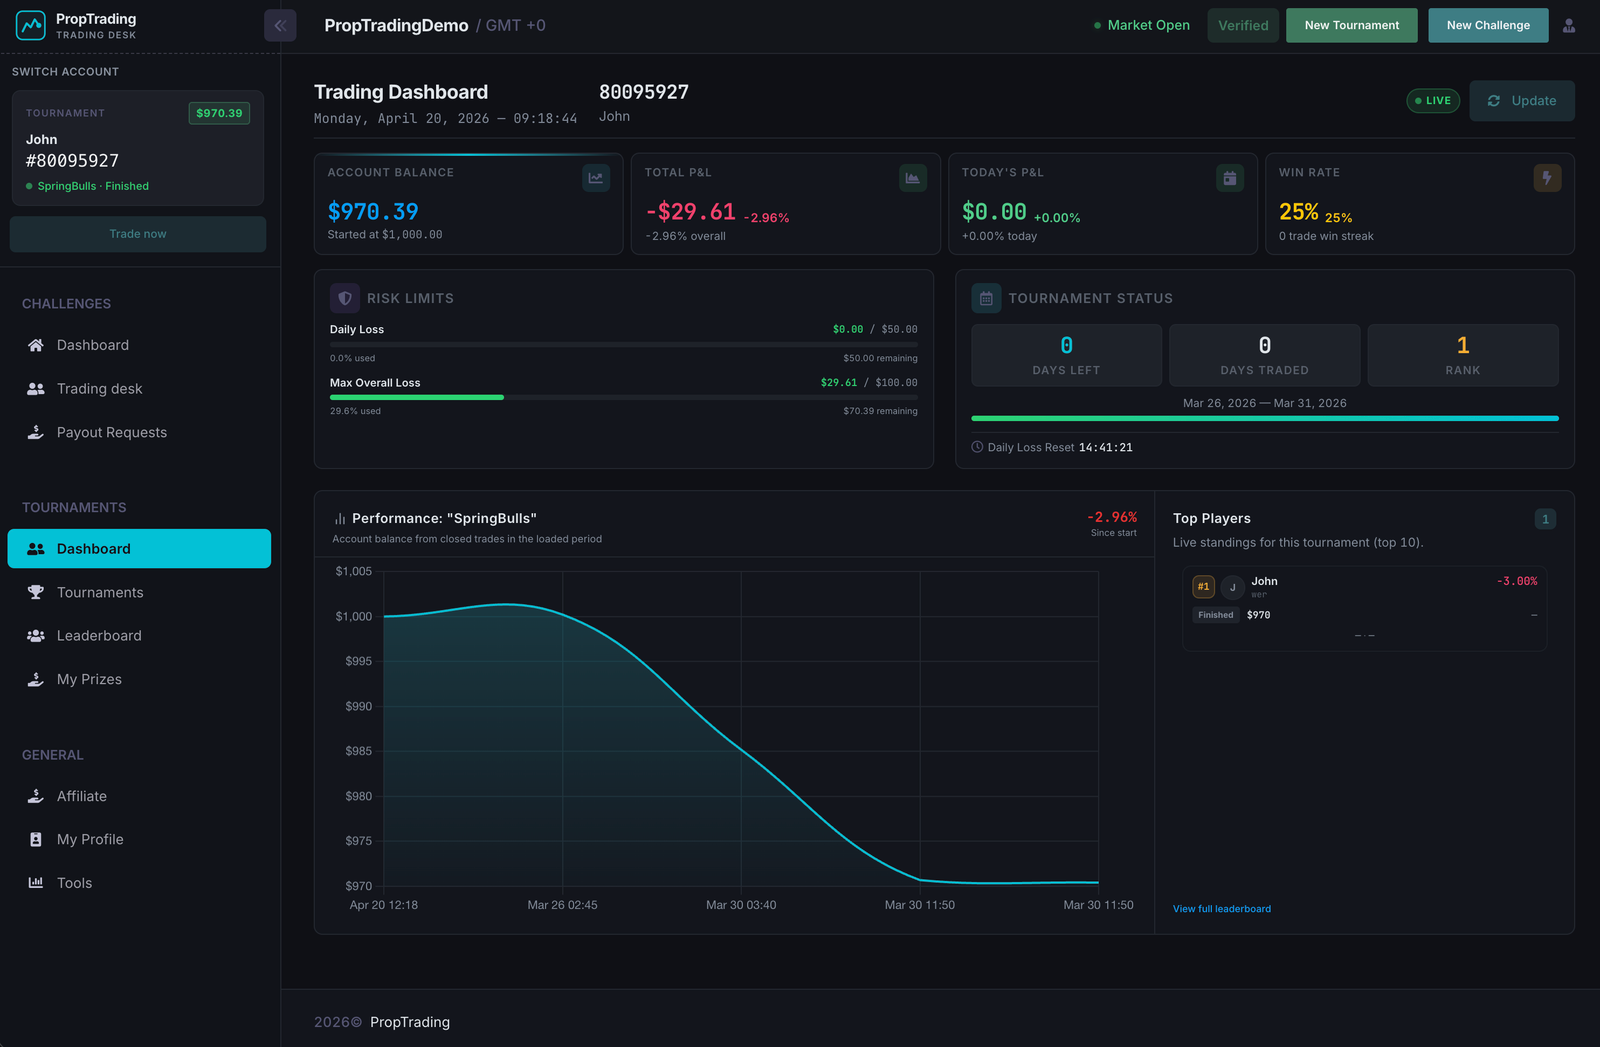The height and width of the screenshot is (1047, 1600).
Task: Click the New Challenge button
Action: point(1487,26)
